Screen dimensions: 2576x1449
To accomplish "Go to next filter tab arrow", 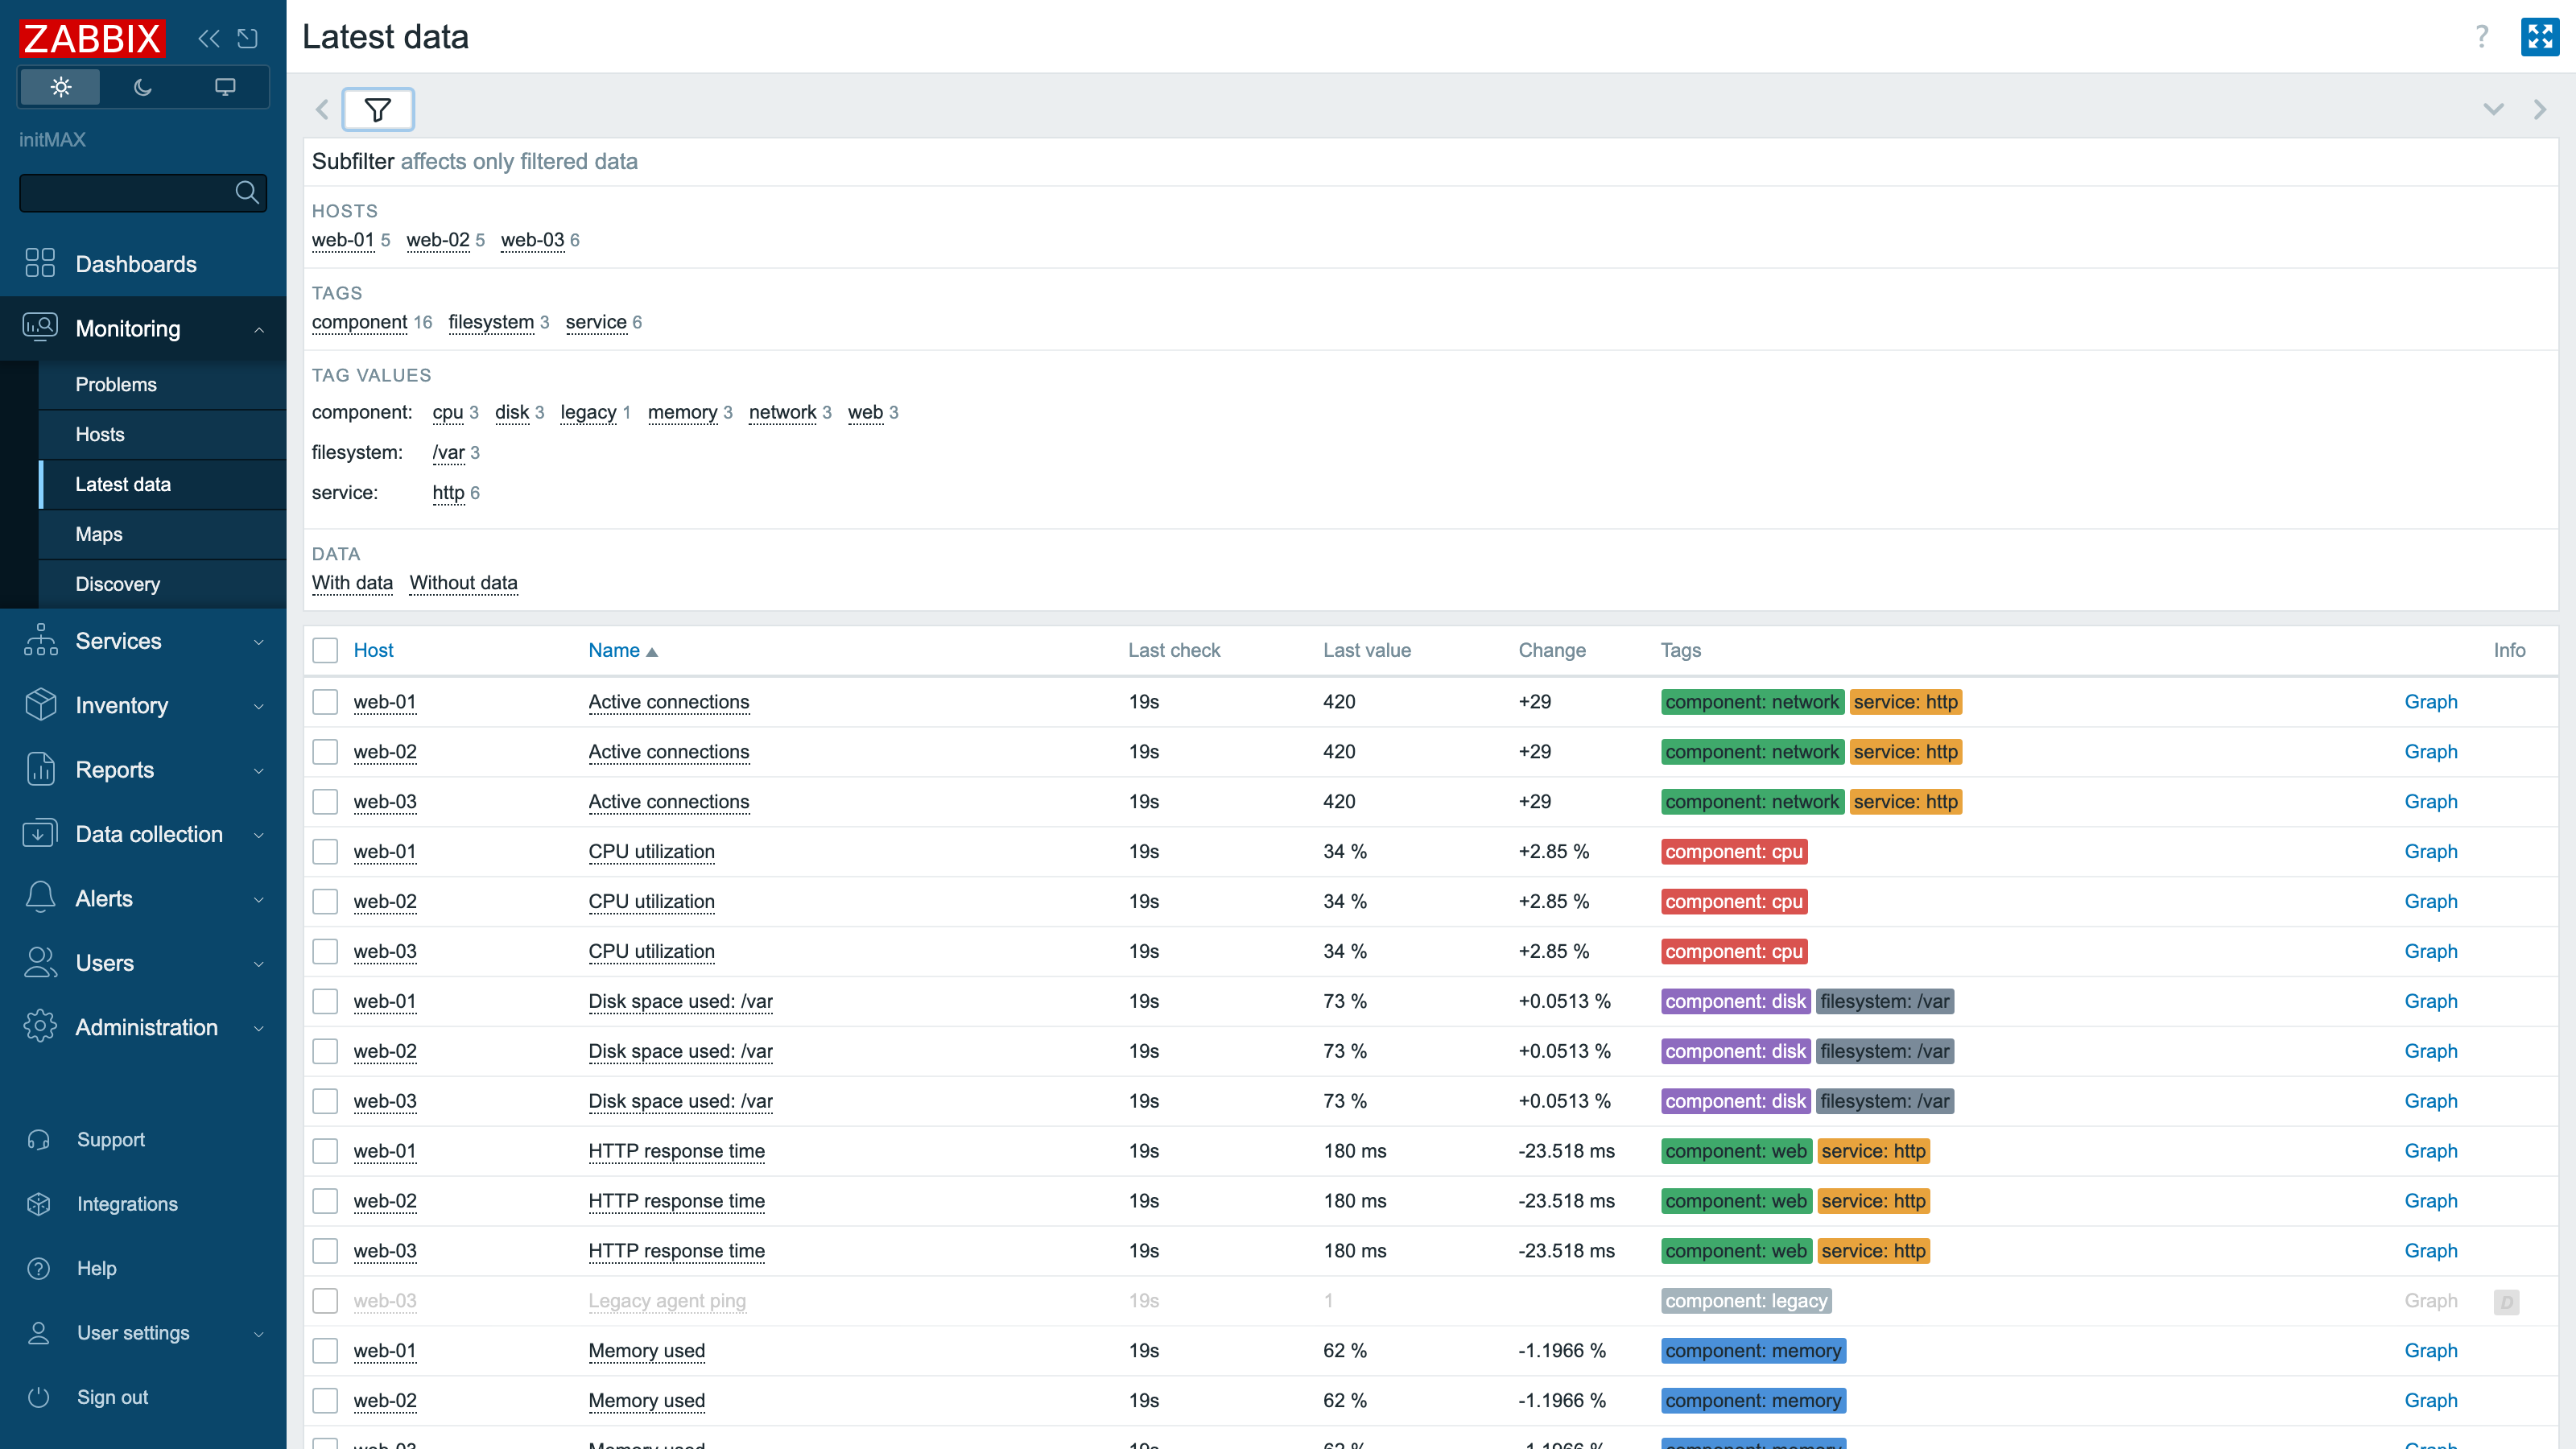I will pos(2539,109).
